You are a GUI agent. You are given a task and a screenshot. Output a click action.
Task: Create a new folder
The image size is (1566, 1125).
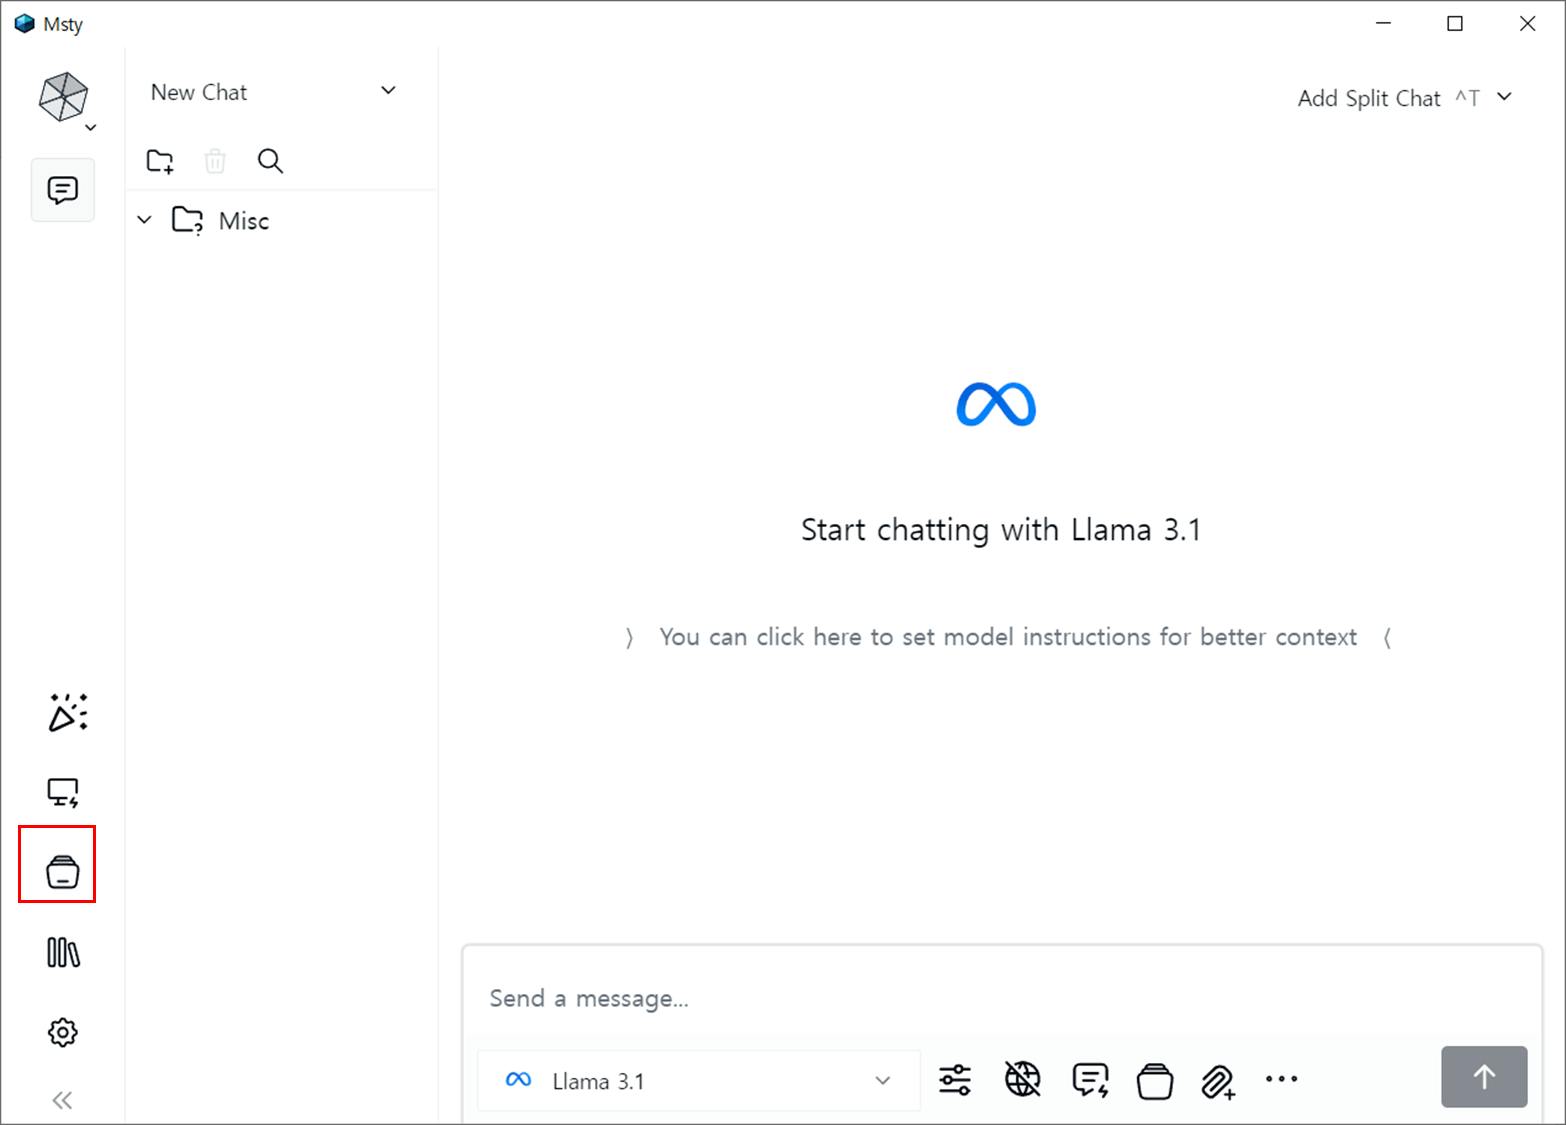point(160,161)
